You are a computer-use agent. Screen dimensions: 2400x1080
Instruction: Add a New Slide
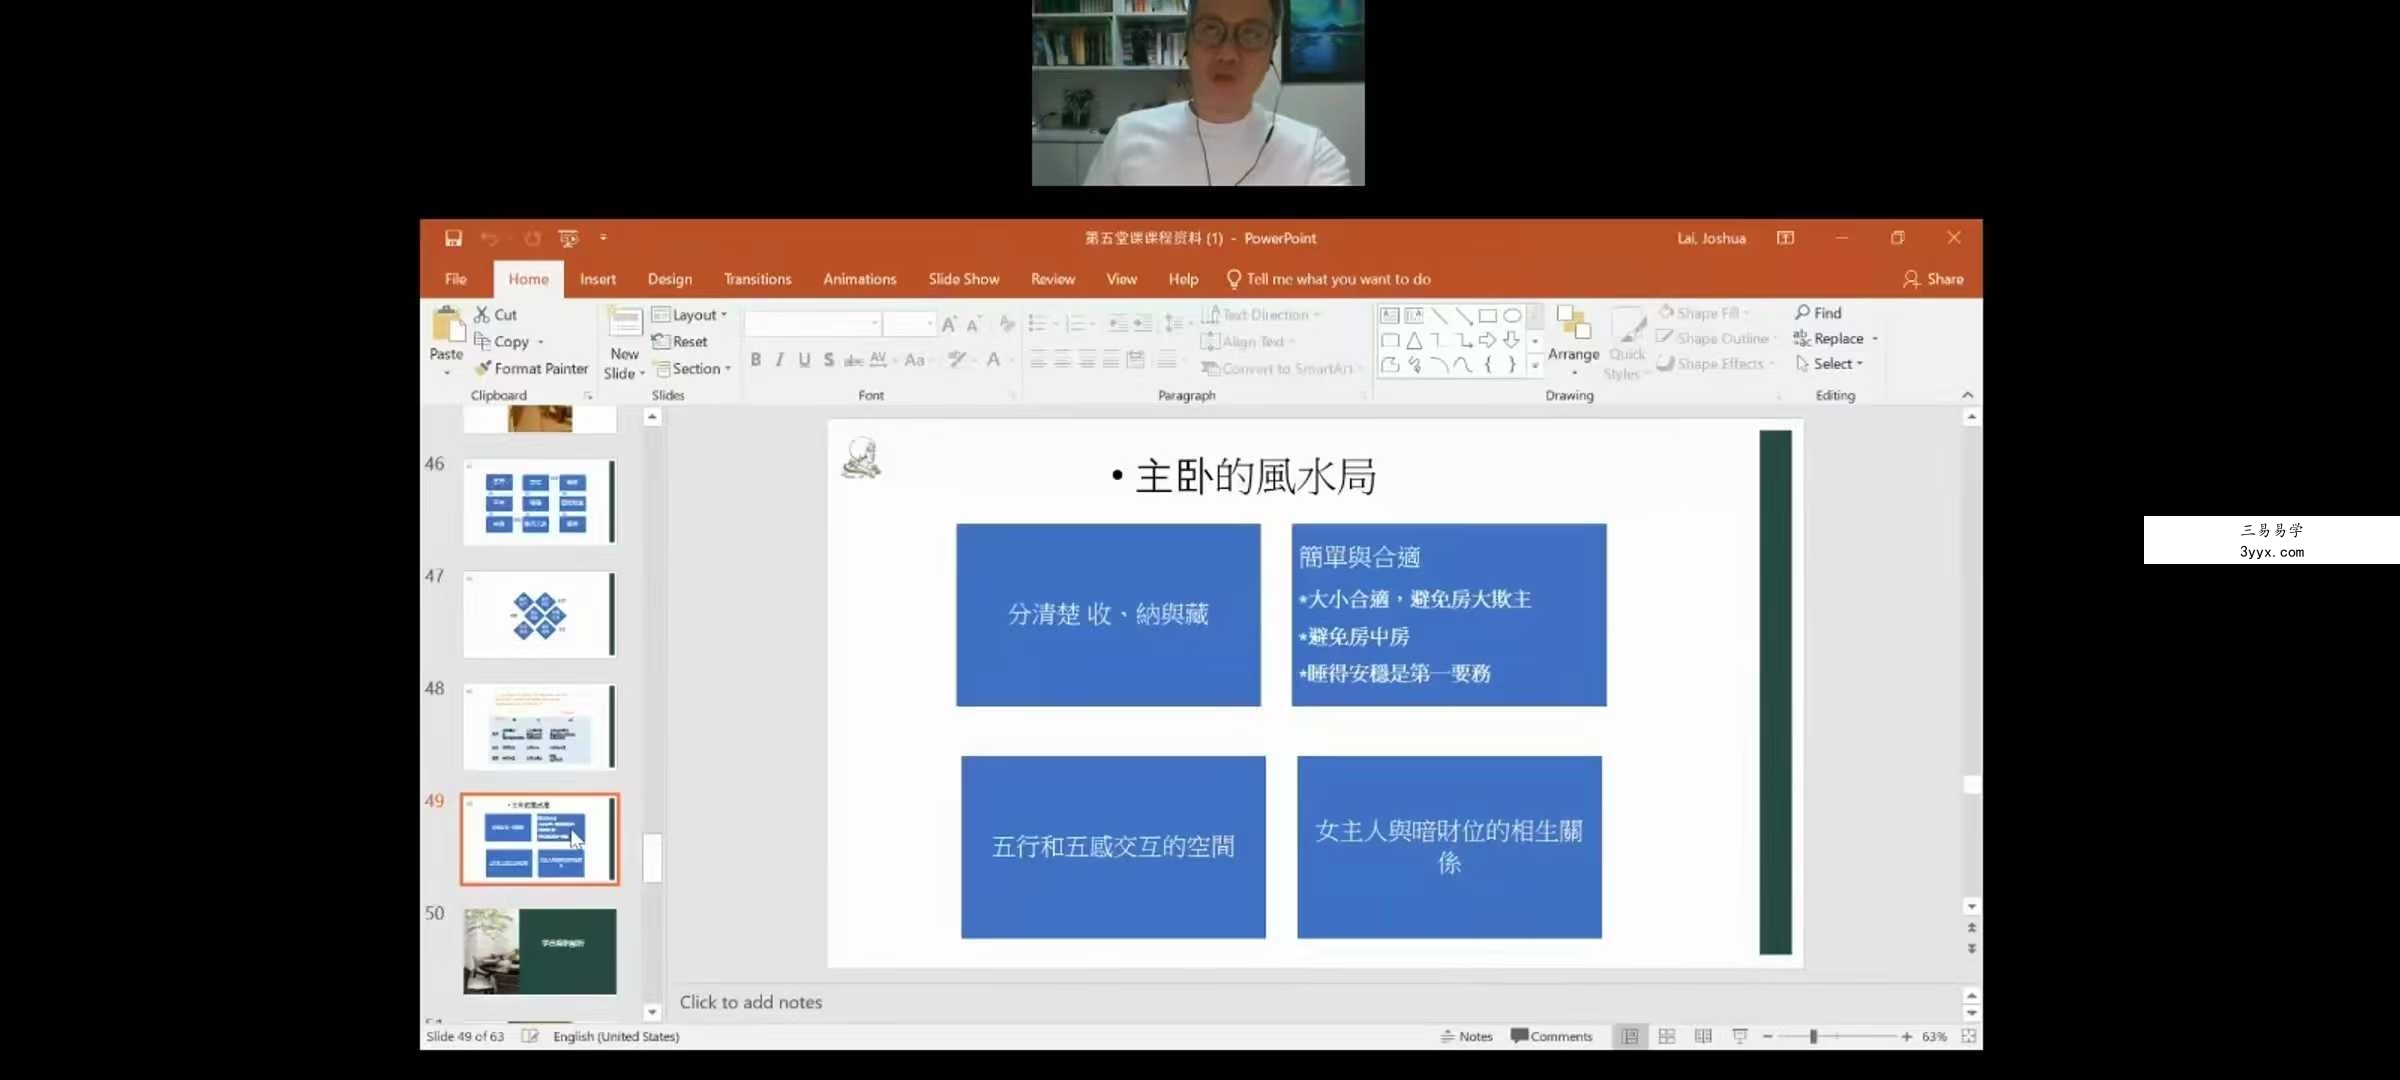pos(624,345)
